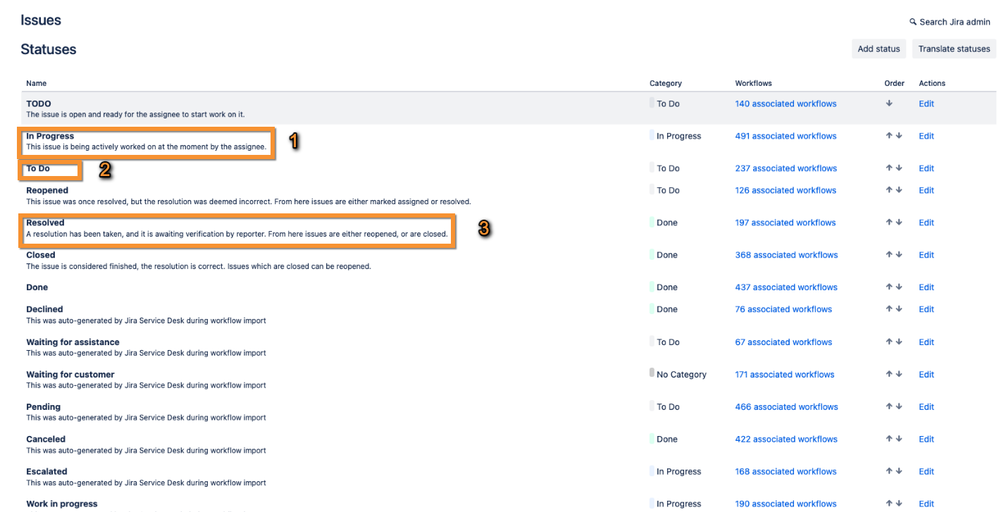Open 368 associated workflows for Closed
Screen dimensions: 999x512
786,255
